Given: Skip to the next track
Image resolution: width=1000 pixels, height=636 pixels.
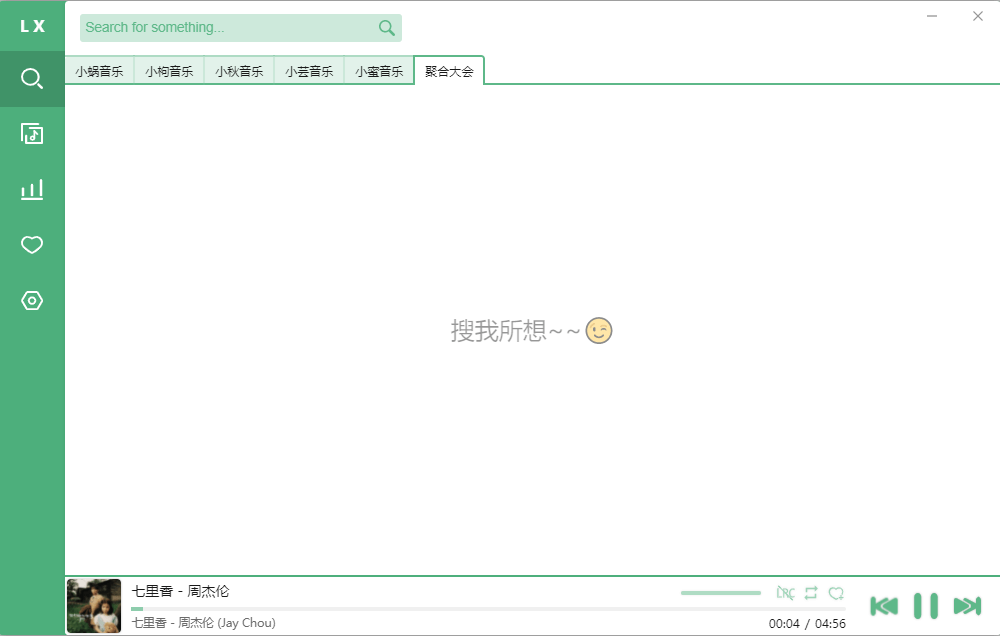Looking at the screenshot, I should [966, 605].
